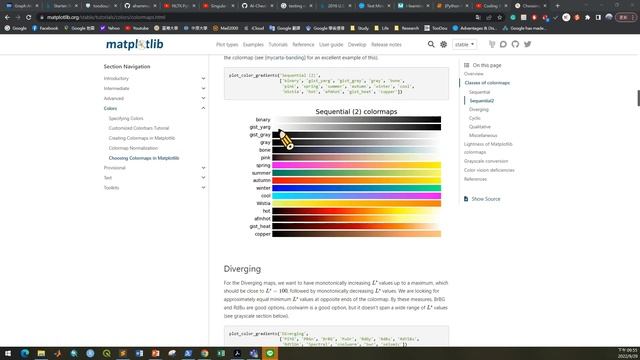Click the winter colormap gradient bar
Image resolution: width=640 pixels, height=360 pixels.
[x=356, y=188]
